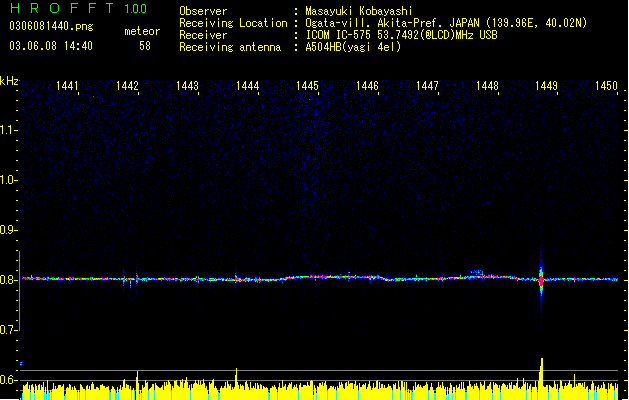Click the meteor label

(x=142, y=31)
